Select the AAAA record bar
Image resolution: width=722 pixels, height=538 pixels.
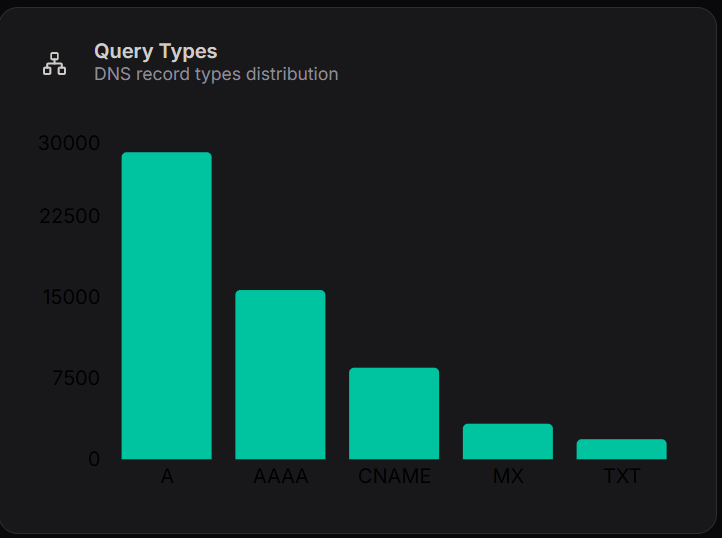[x=280, y=375]
